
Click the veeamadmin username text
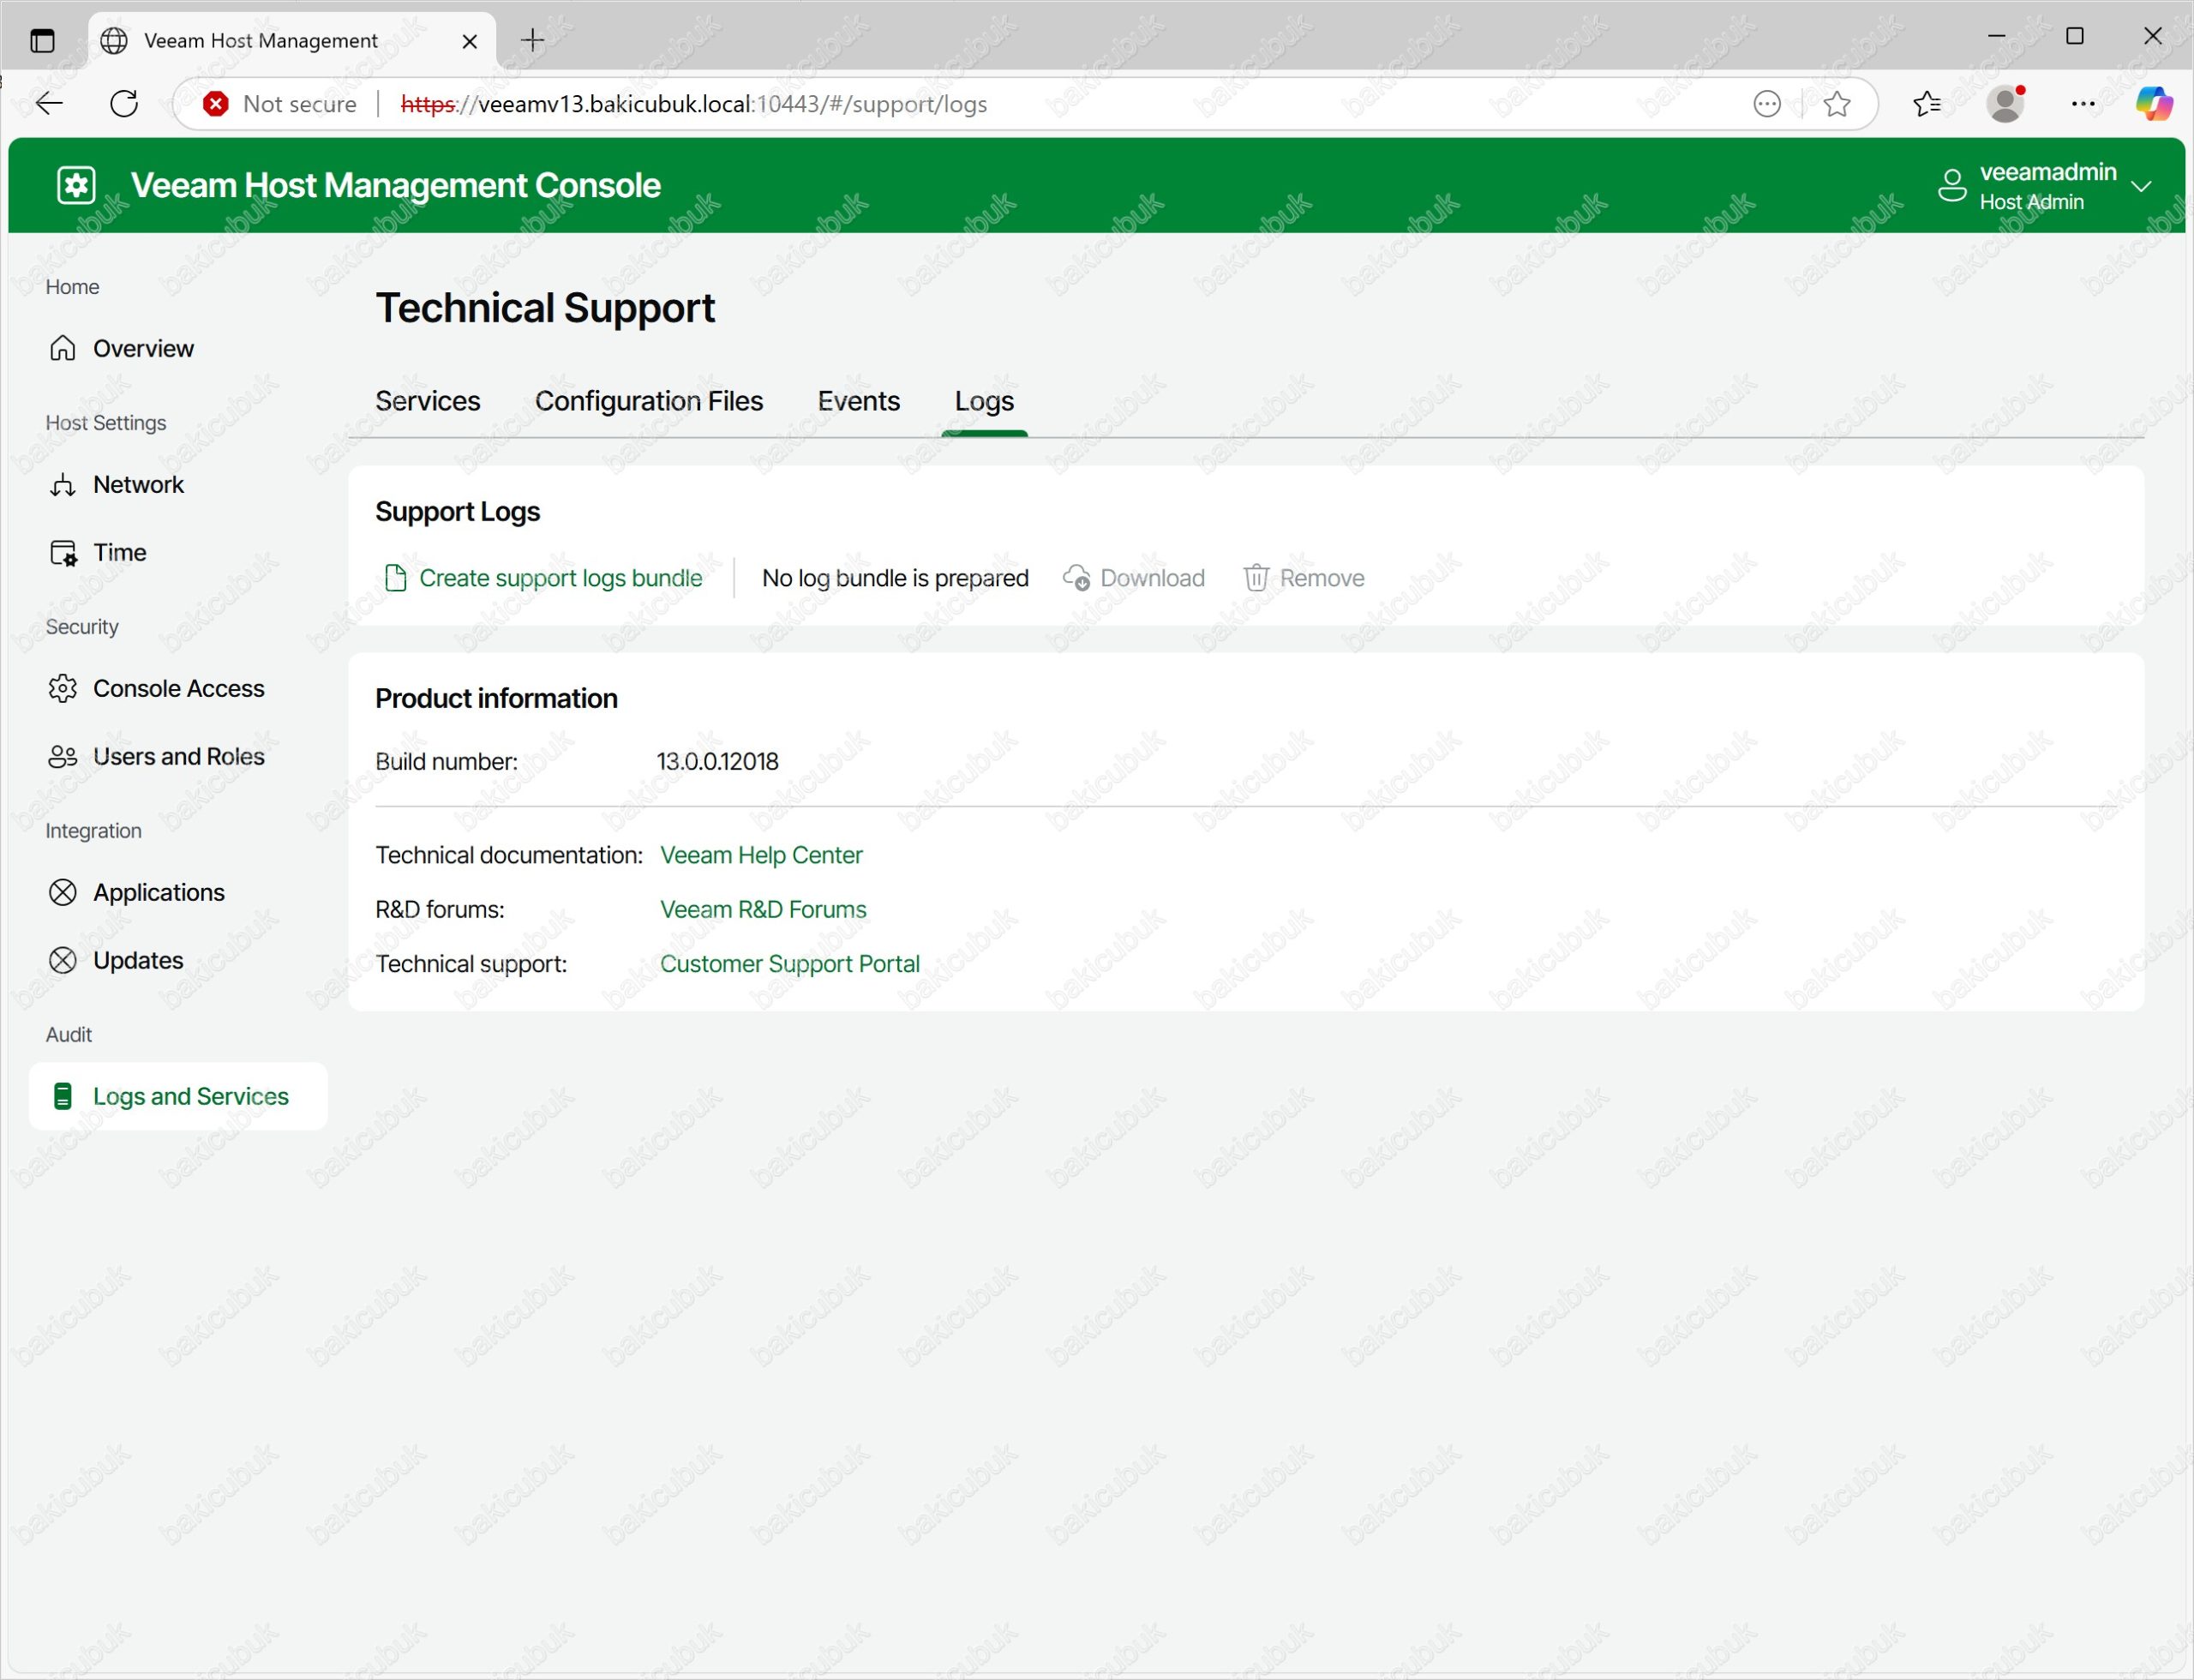tap(2048, 172)
